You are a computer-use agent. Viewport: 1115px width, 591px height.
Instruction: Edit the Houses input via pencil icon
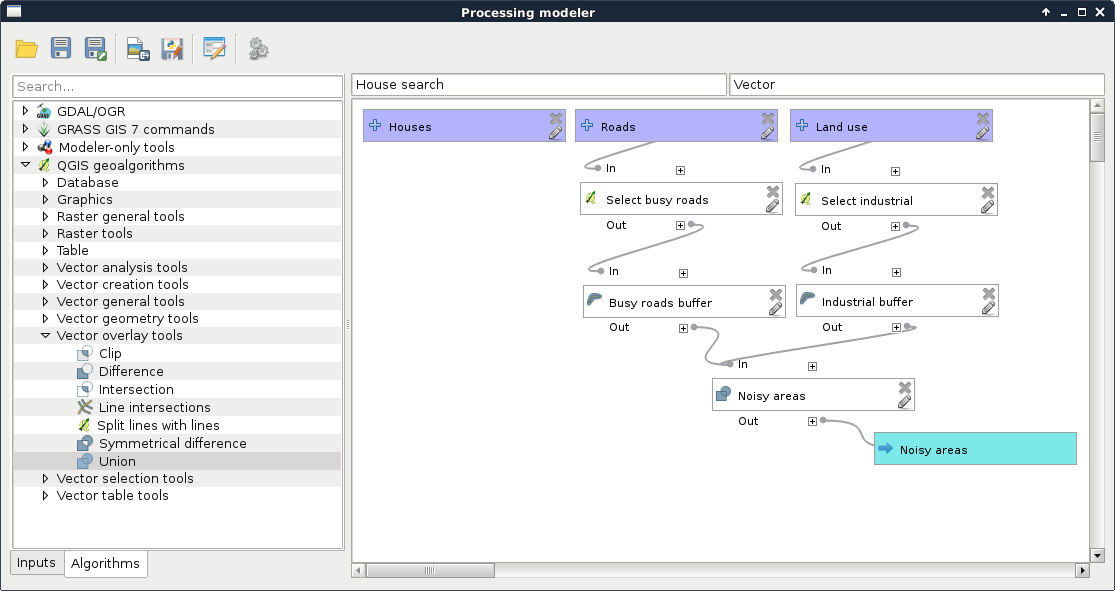(x=555, y=133)
